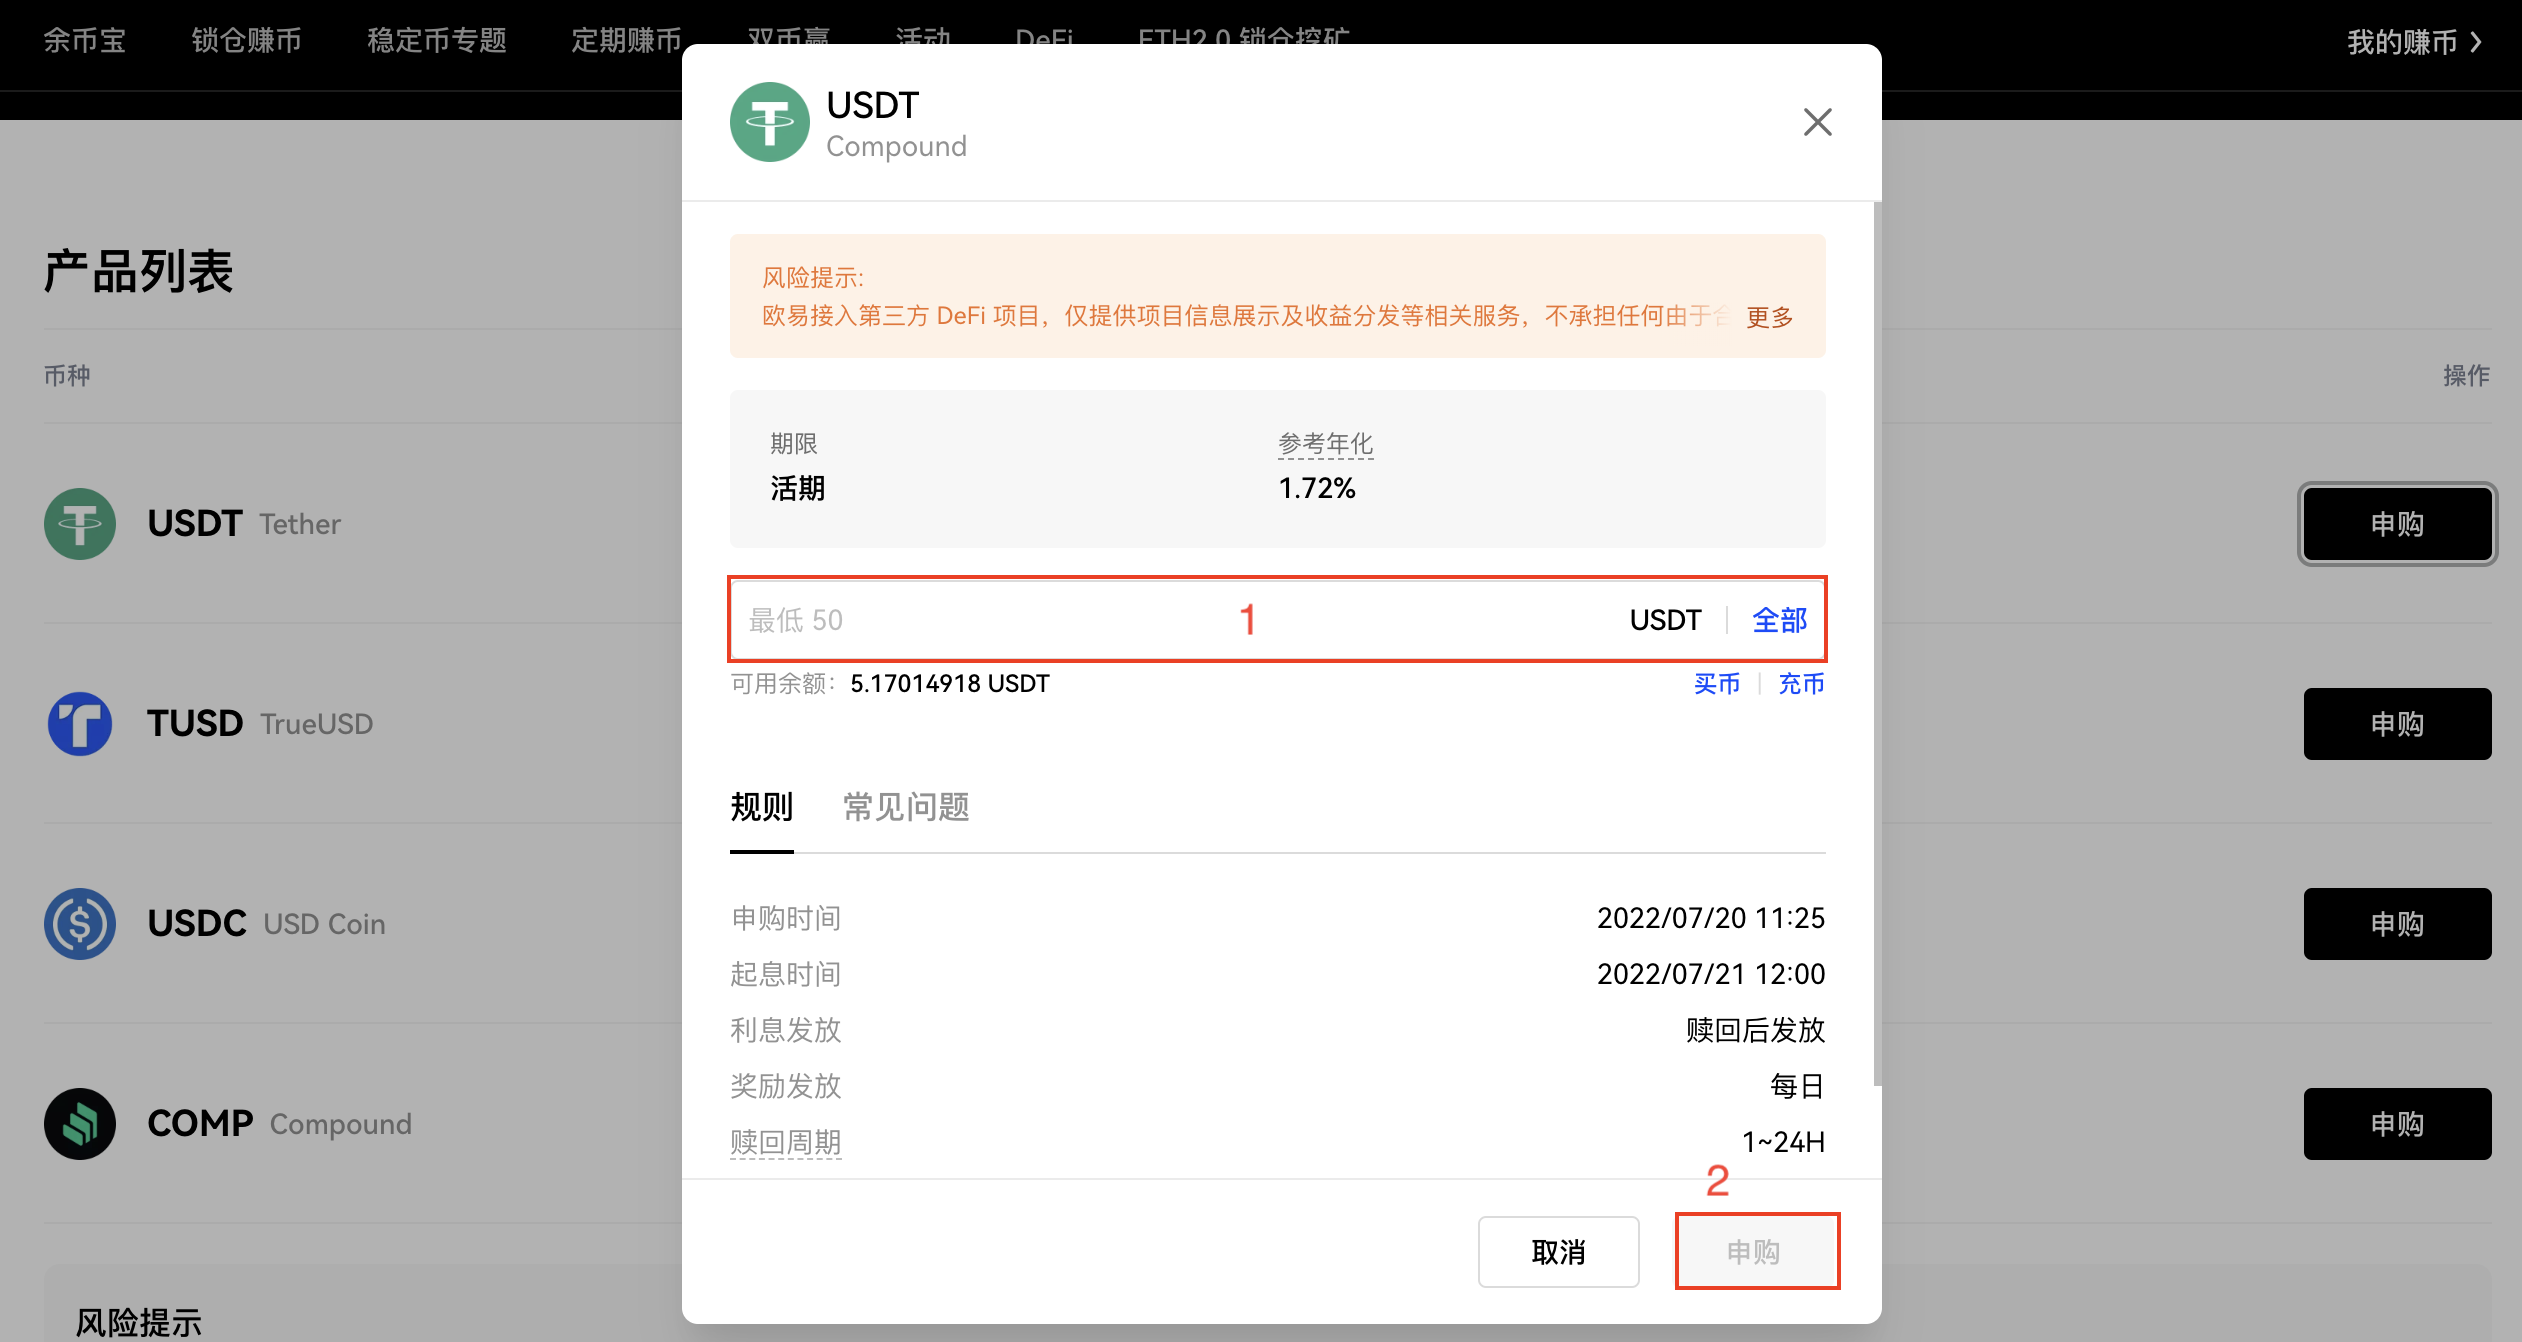
Task: Click the 产品列表 heading
Action: pos(138,271)
